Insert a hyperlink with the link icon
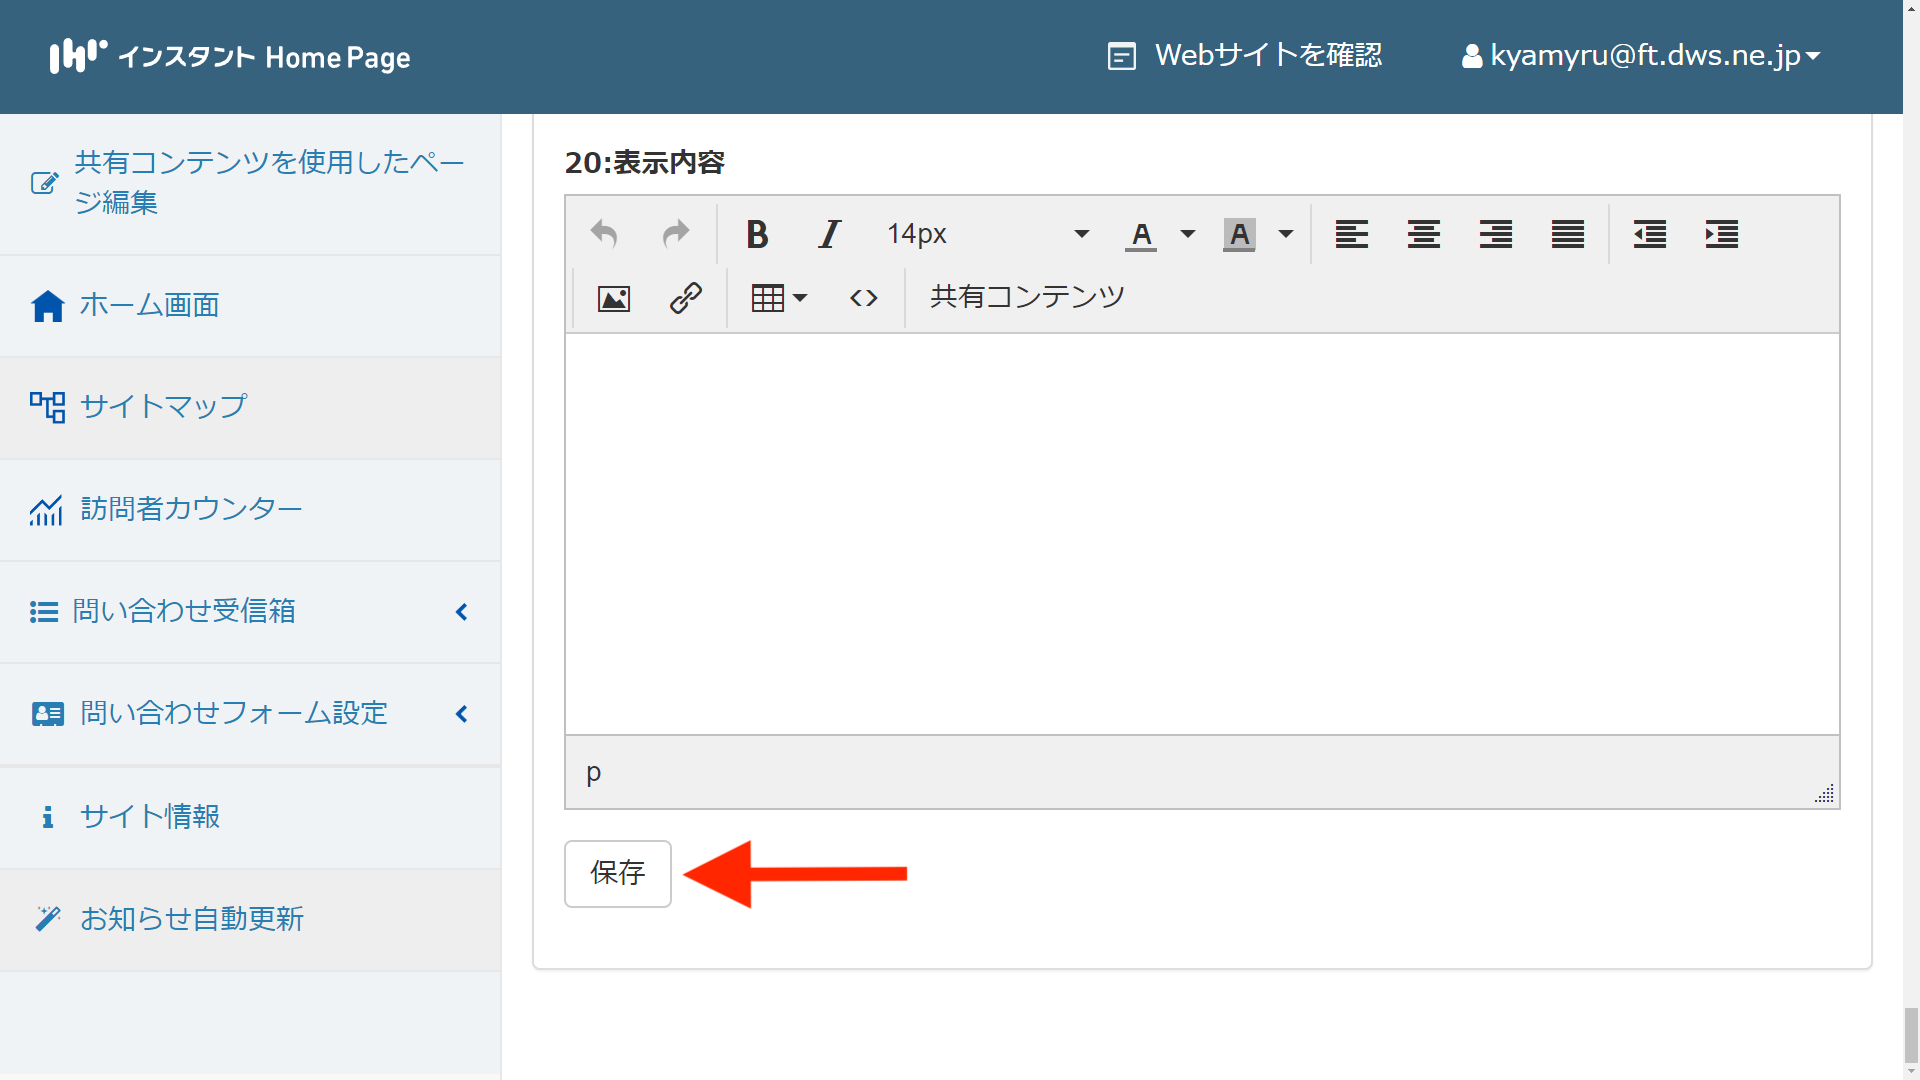1920x1080 pixels. [685, 298]
